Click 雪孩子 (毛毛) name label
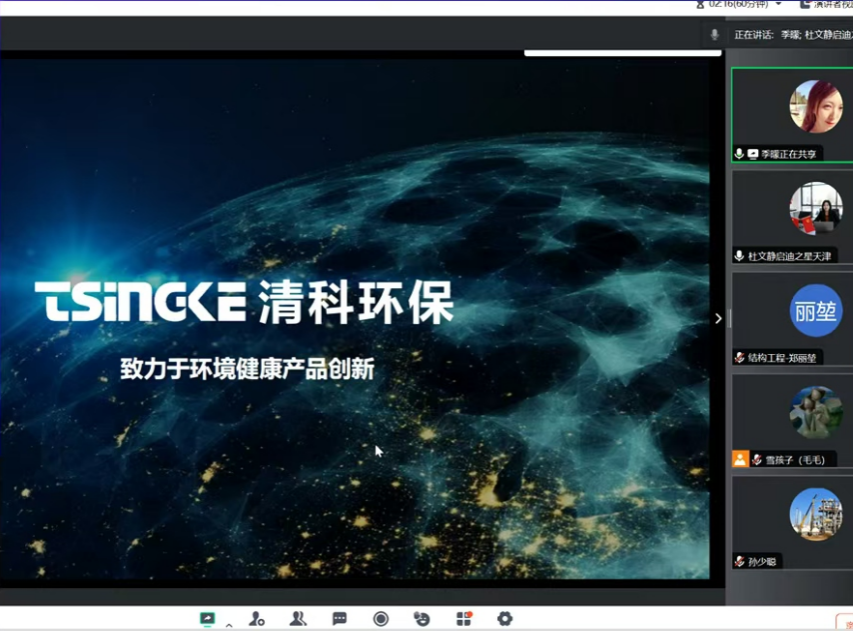Viewport: 853px width, 631px height. click(x=795, y=460)
